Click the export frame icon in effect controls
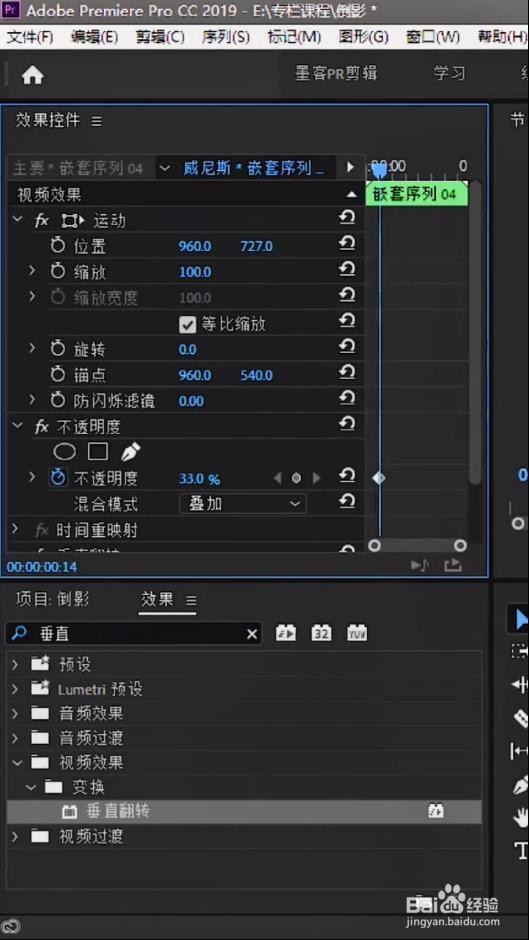 tap(453, 565)
